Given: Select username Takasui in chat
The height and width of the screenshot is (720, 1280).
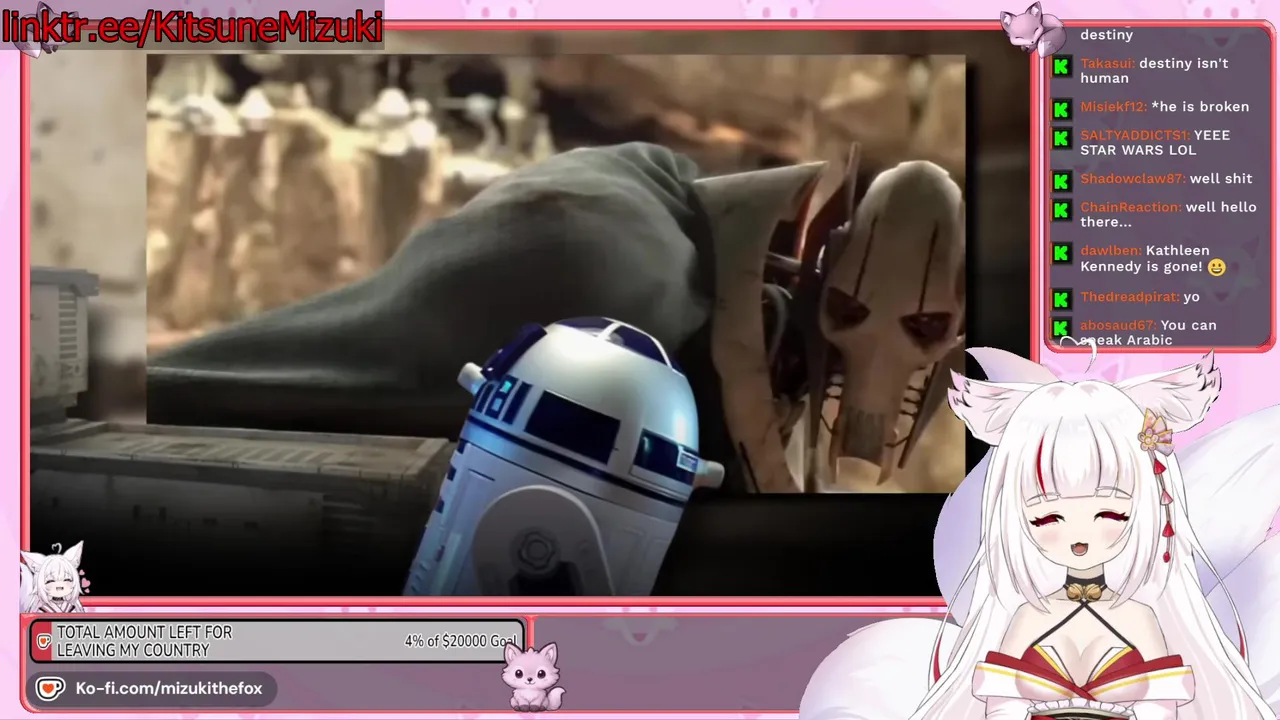Looking at the screenshot, I should coord(1106,63).
